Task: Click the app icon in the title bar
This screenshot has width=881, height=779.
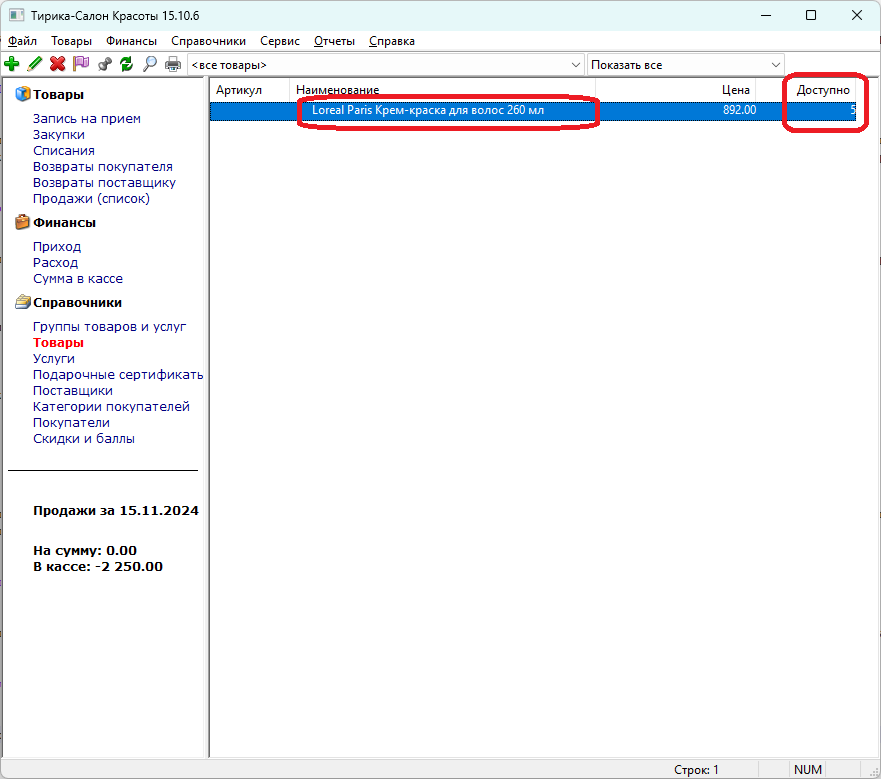Action: 16,15
